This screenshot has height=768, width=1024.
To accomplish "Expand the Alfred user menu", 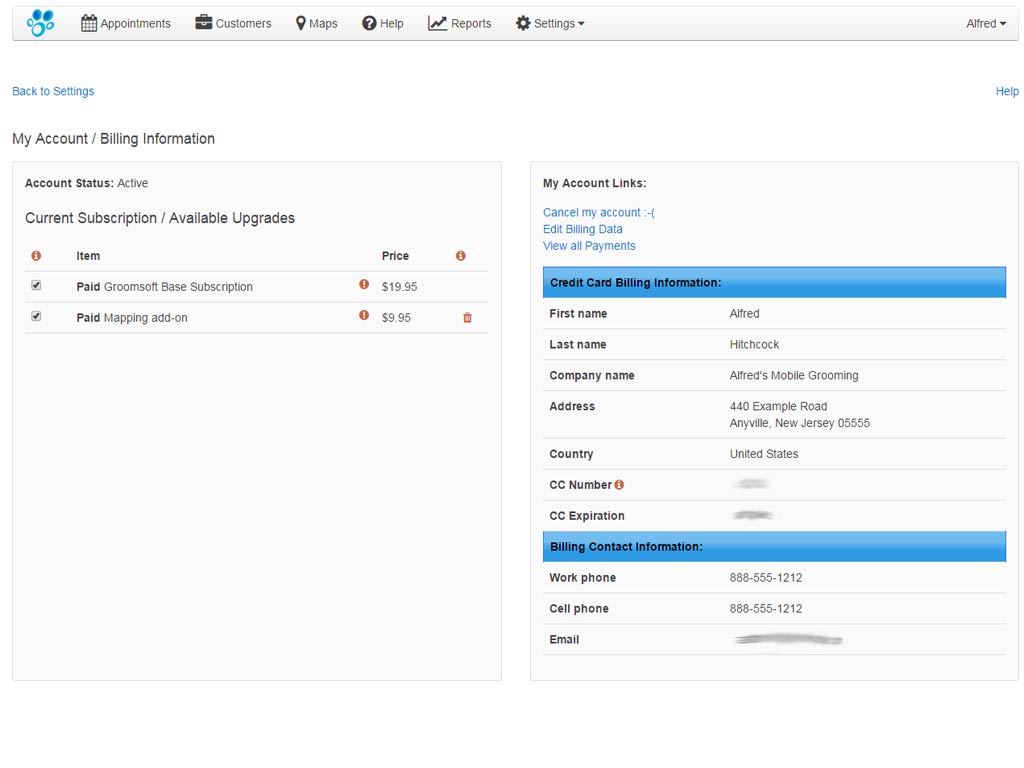I will tap(985, 23).
